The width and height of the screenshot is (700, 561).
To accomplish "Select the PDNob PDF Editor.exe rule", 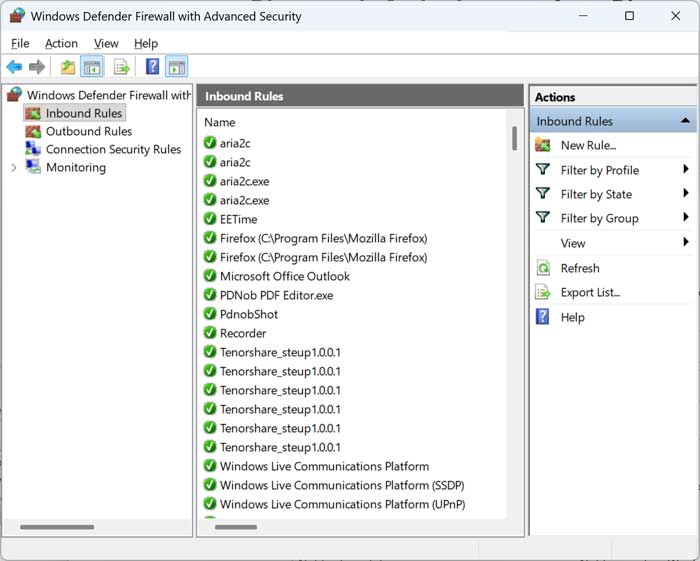I will [x=276, y=295].
